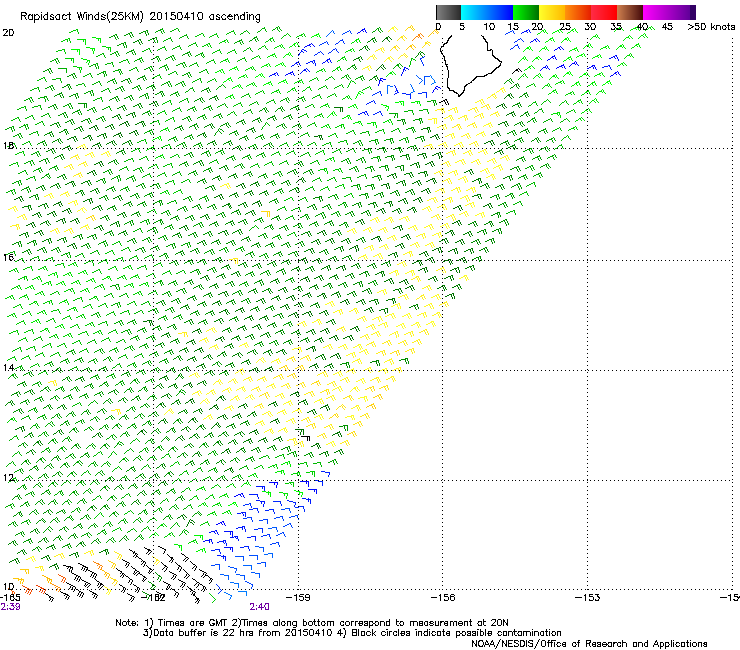Viewport: 740px width, 650px height.
Task: Click the gray 0-5 knots color swatch
Action: pyautogui.click(x=448, y=12)
